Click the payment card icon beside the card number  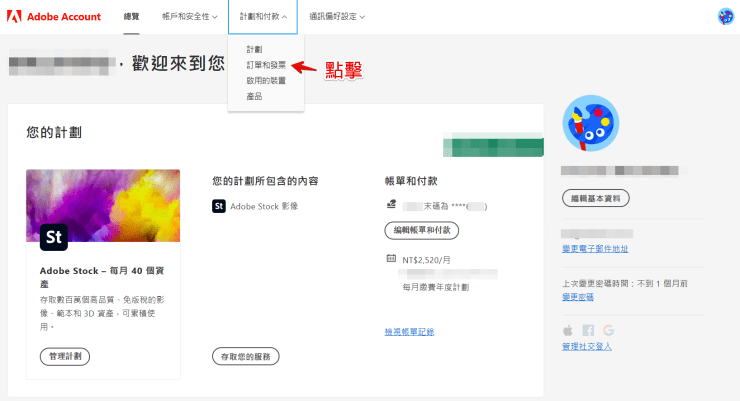[x=391, y=204]
